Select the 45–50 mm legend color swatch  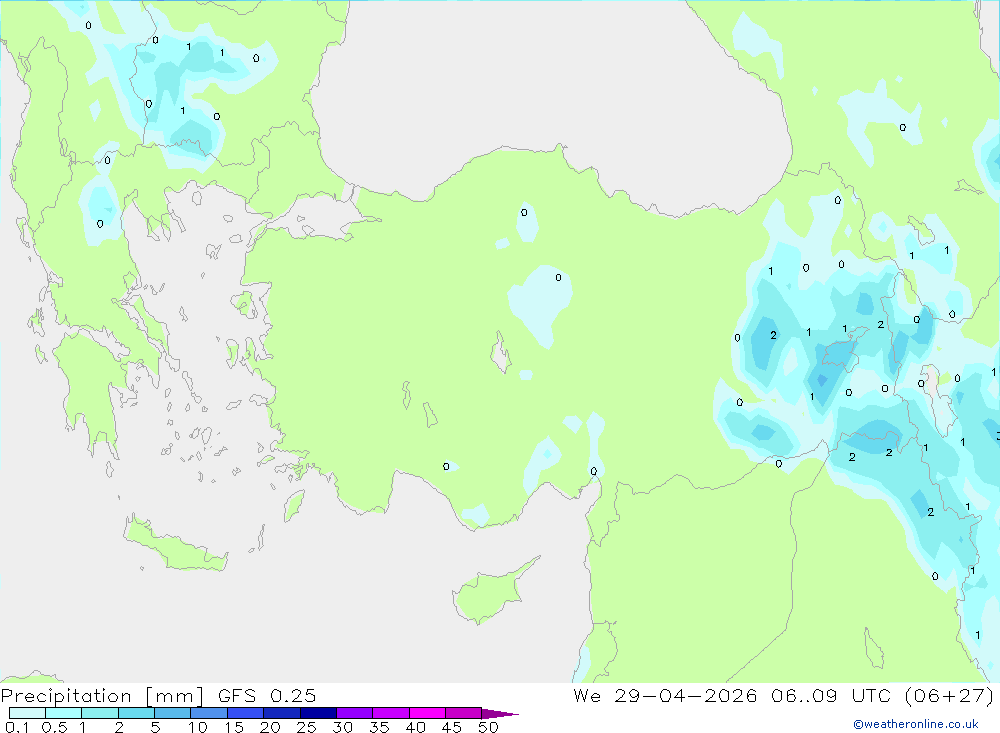[464, 713]
